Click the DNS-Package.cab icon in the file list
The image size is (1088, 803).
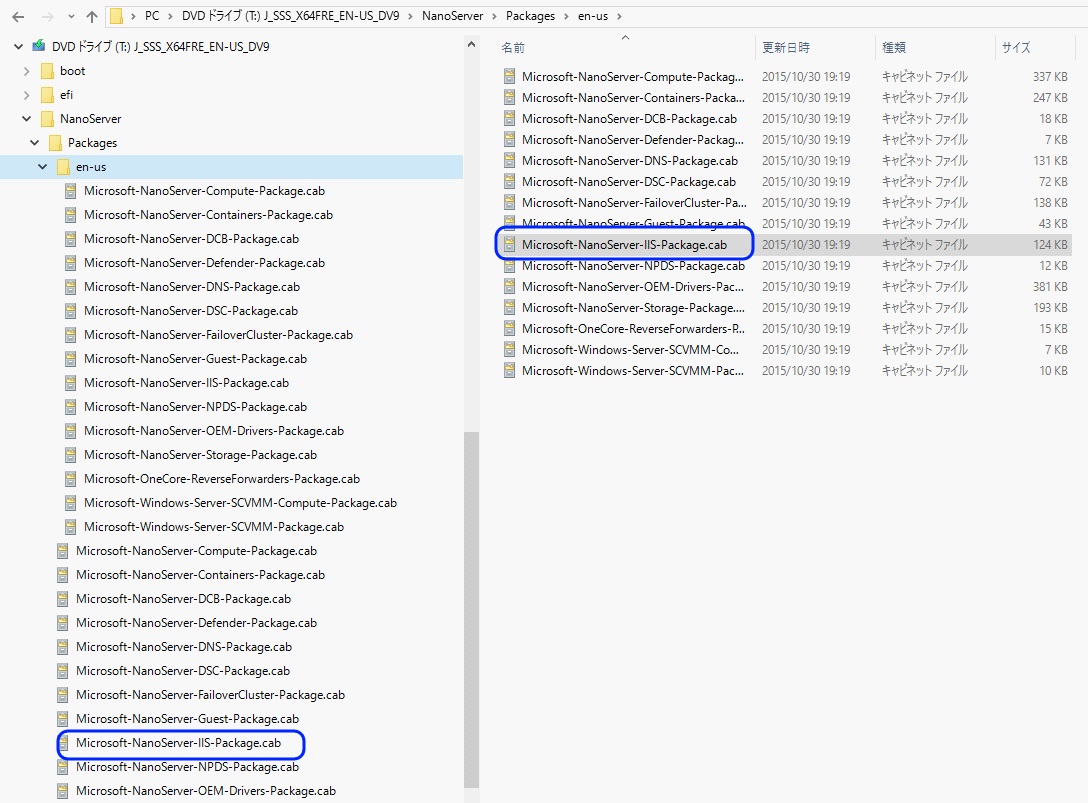coord(509,160)
